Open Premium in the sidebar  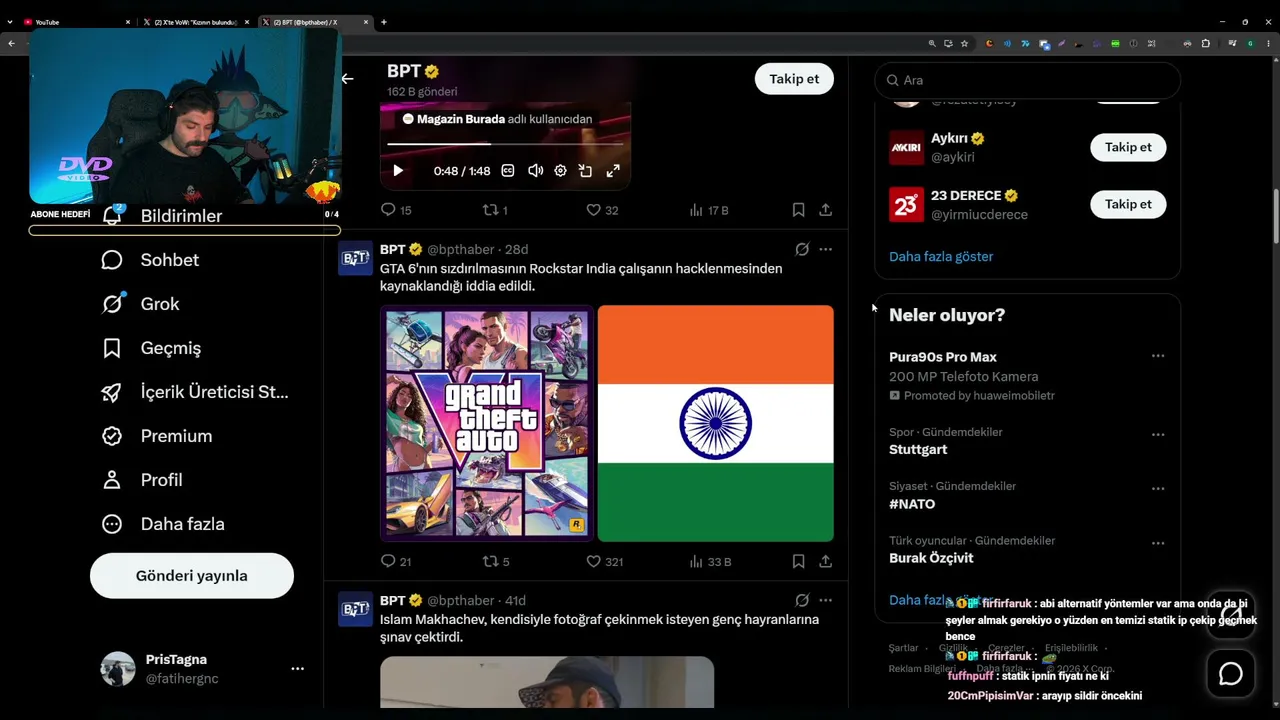point(157,436)
